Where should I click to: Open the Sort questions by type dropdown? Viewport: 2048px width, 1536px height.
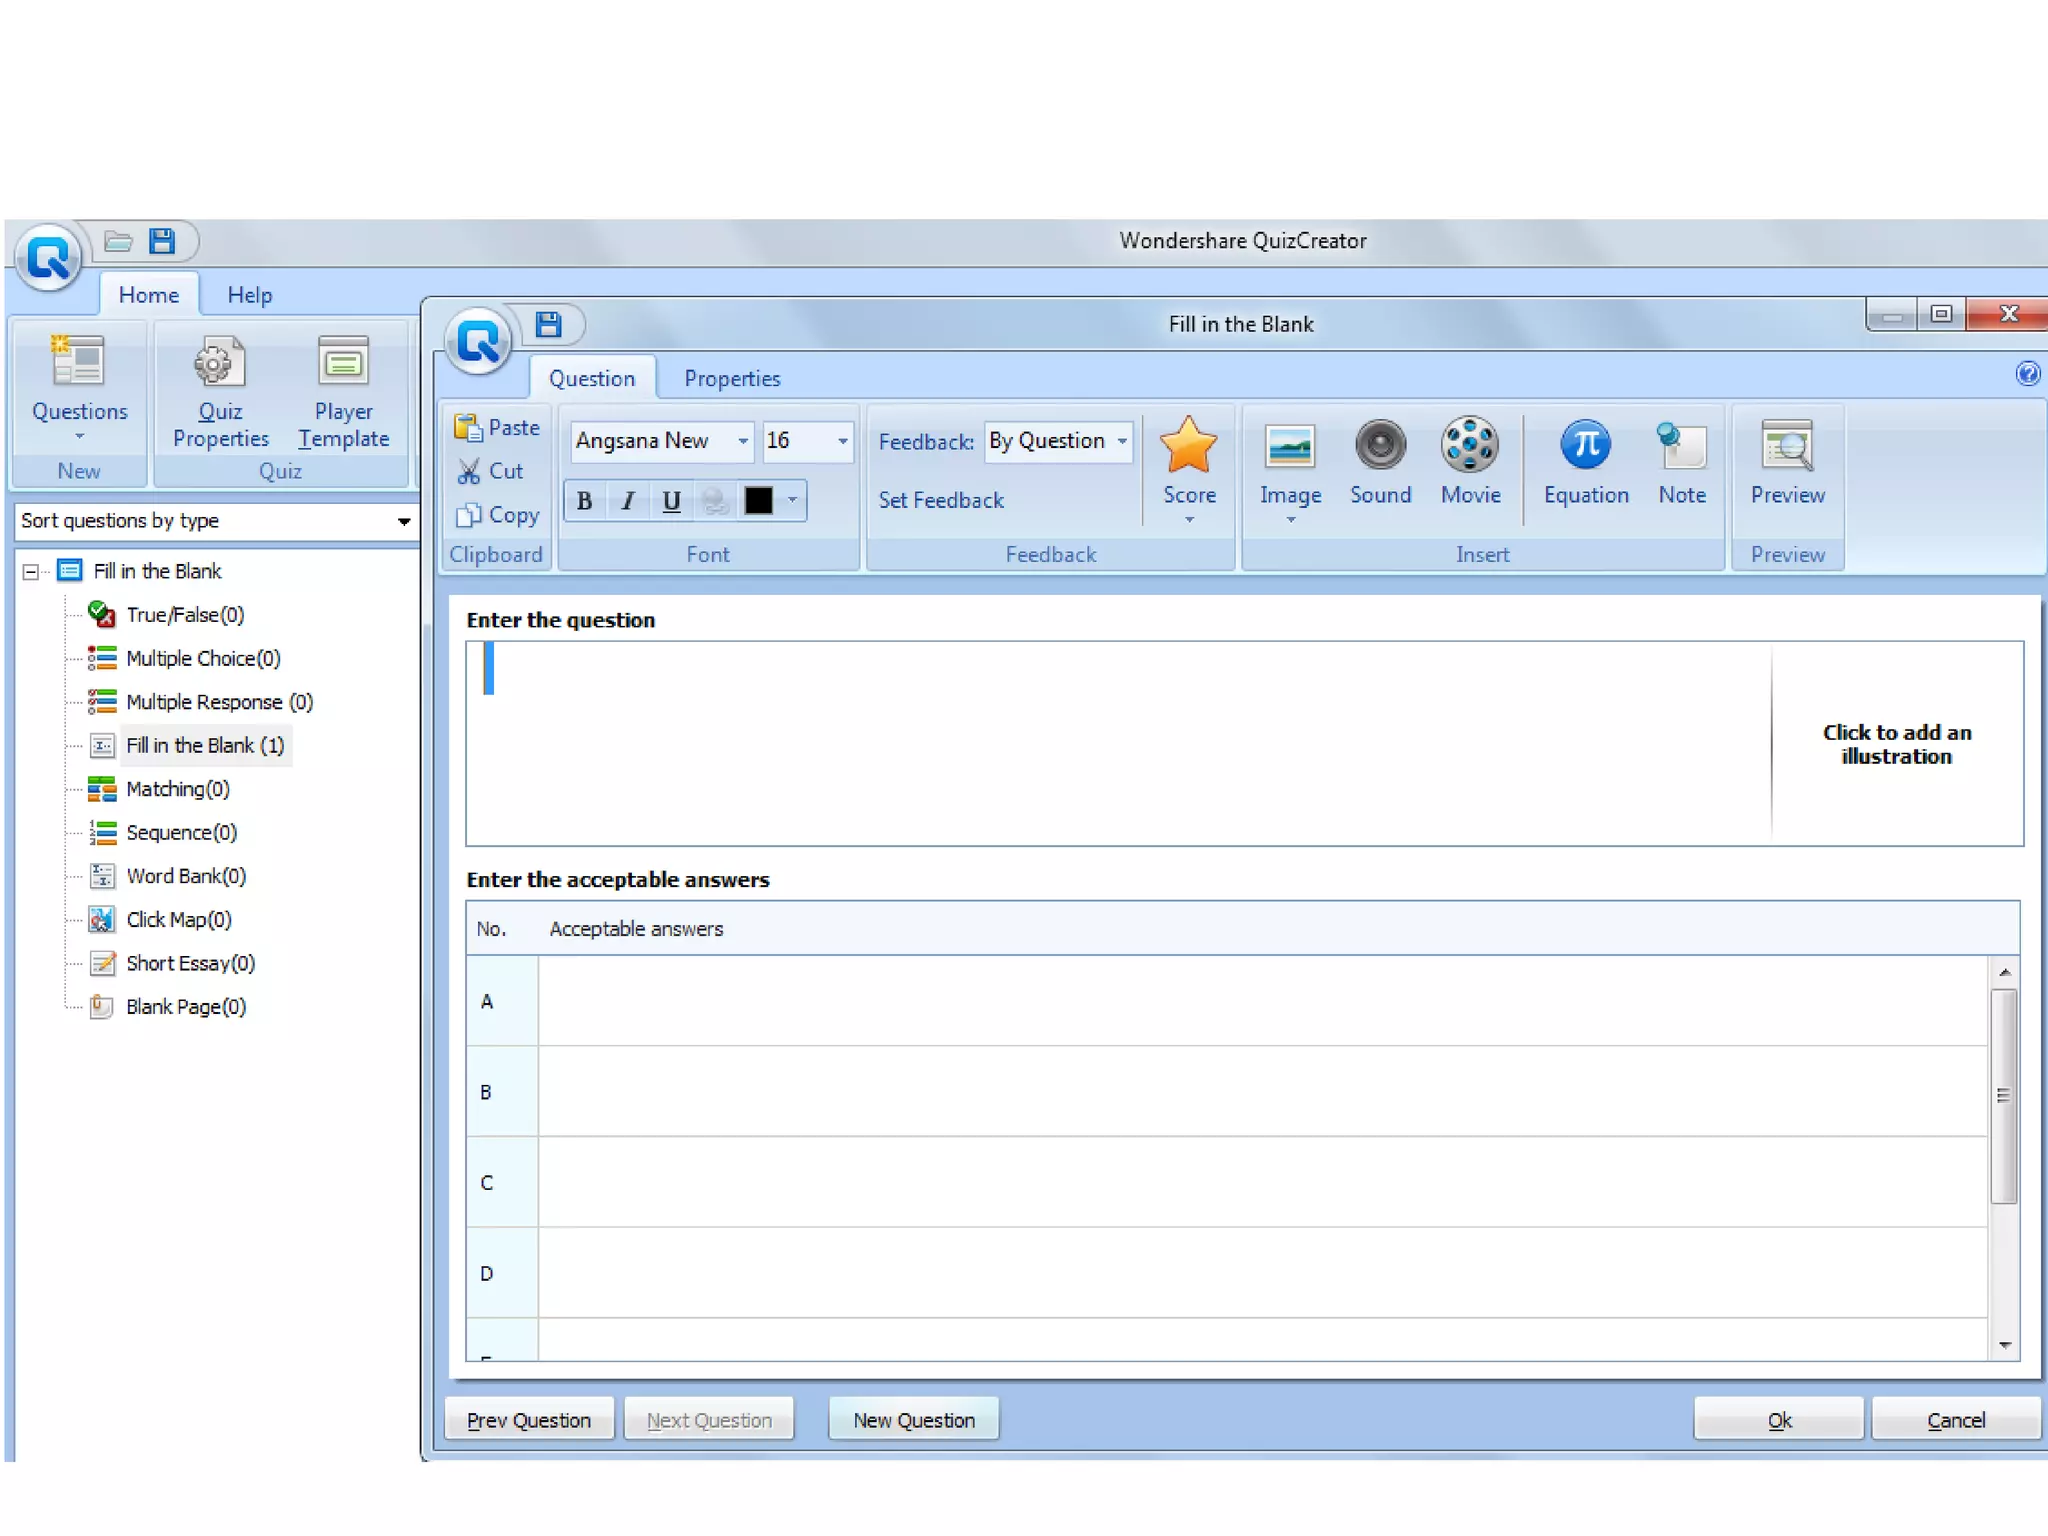point(403,521)
